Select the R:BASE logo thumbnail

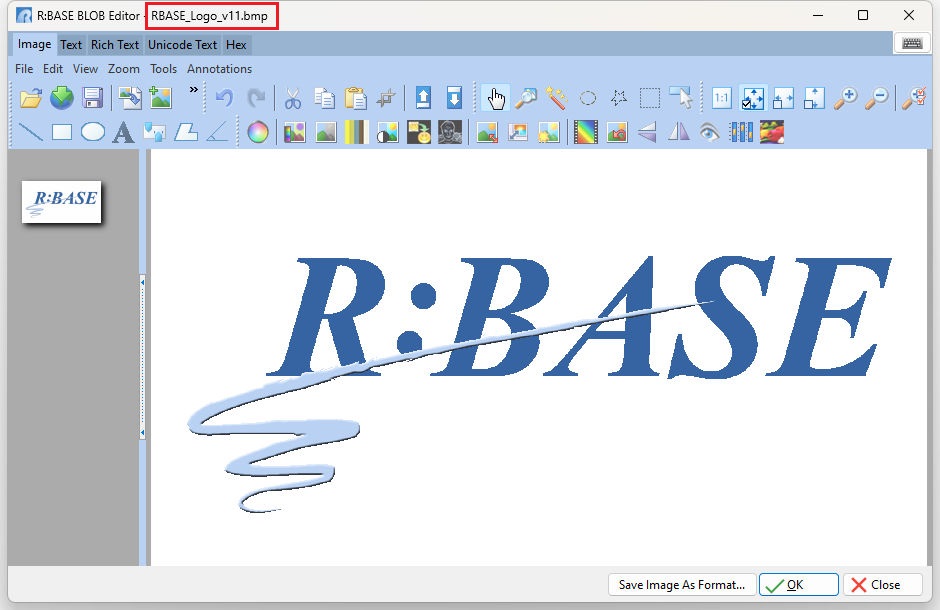pos(62,202)
